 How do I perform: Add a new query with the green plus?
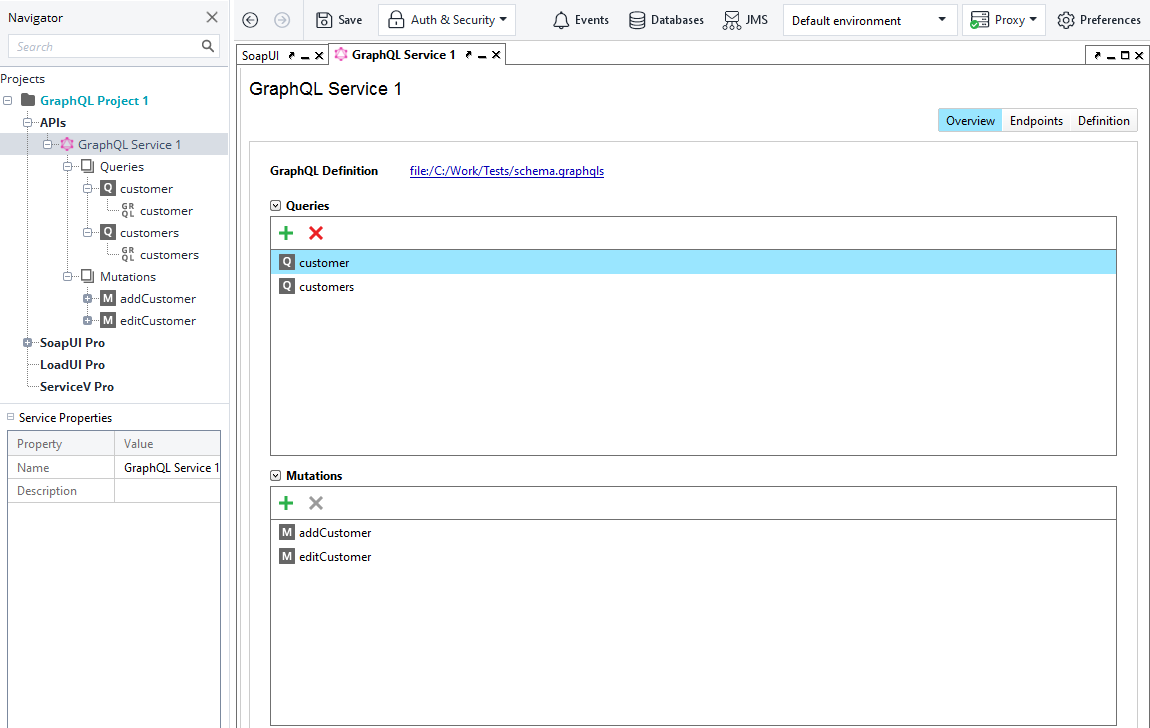286,232
